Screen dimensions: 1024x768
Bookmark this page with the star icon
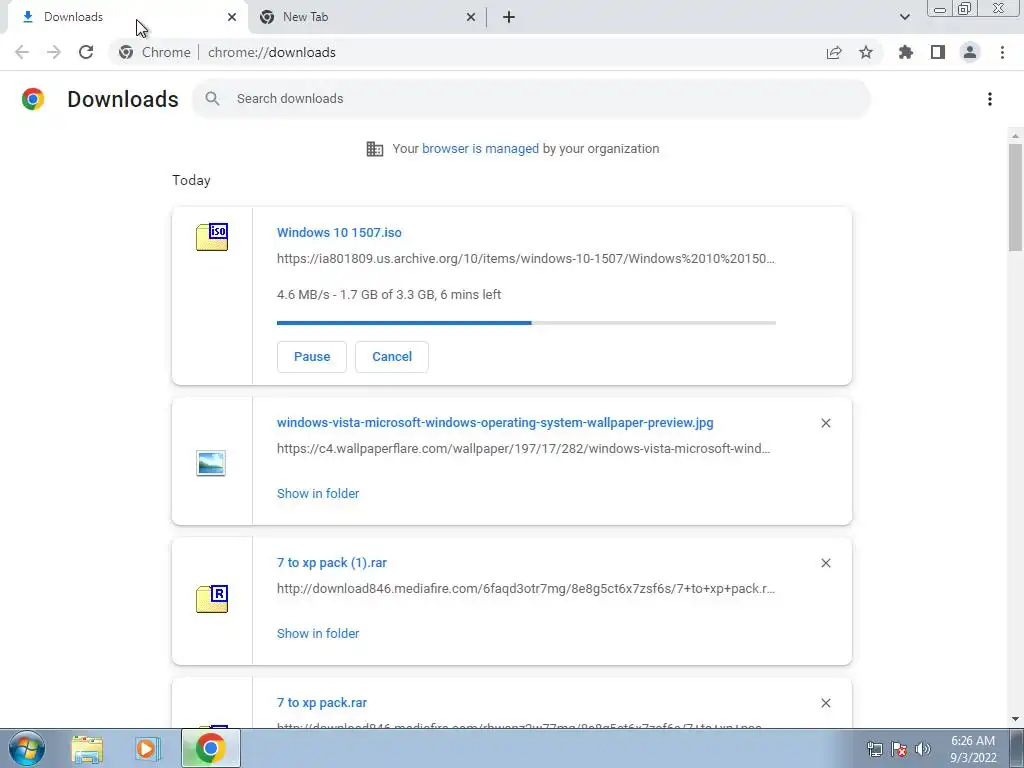click(866, 52)
